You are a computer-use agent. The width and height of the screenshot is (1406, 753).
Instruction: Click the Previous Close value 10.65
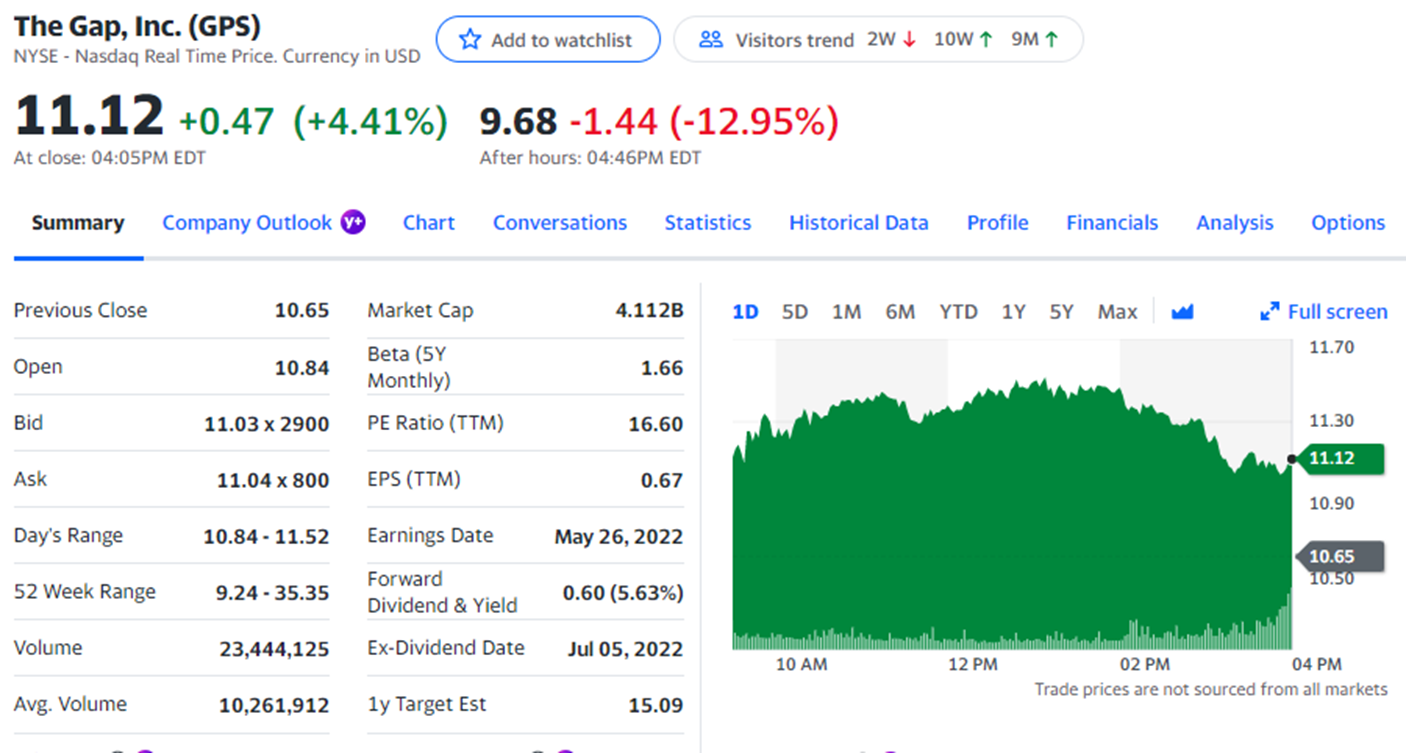302,310
